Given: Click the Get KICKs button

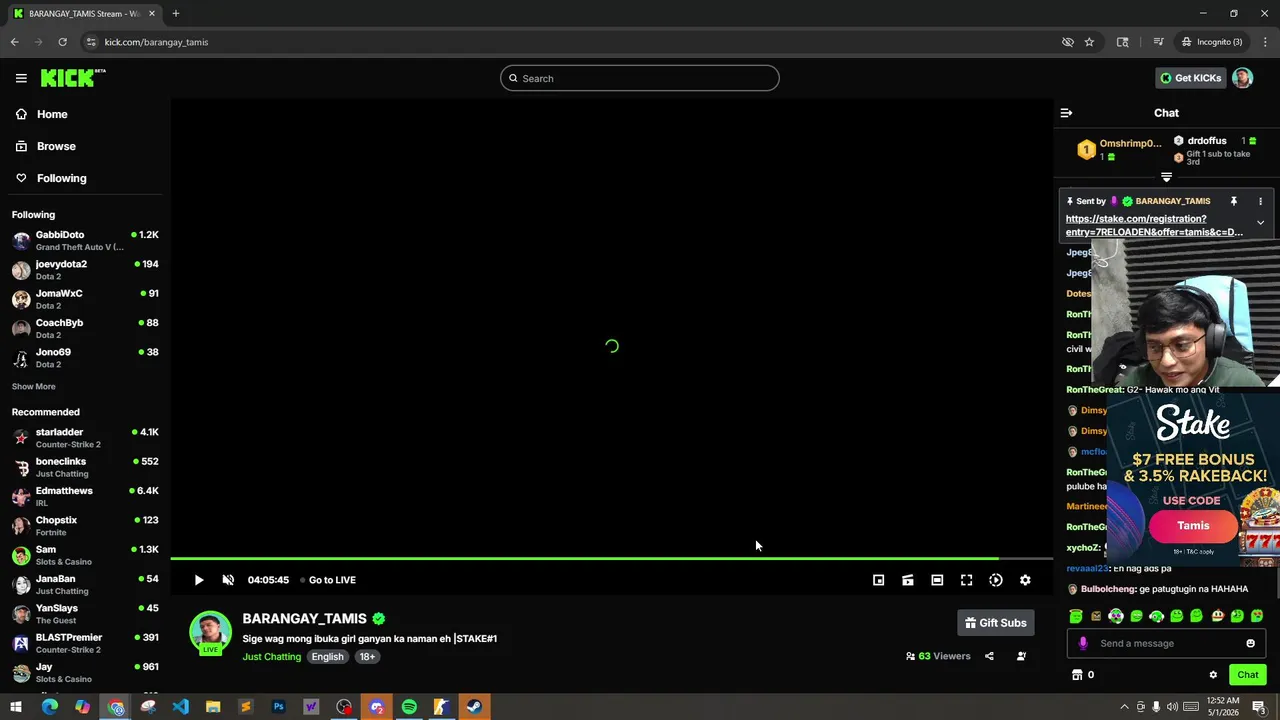Looking at the screenshot, I should point(1191,78).
